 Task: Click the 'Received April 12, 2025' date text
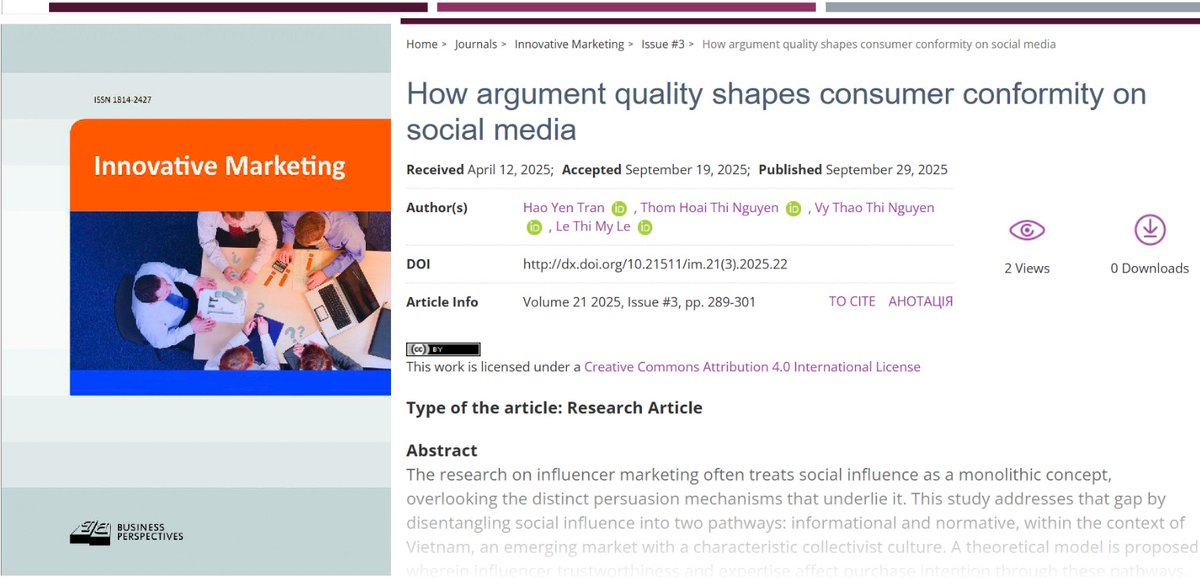480,170
